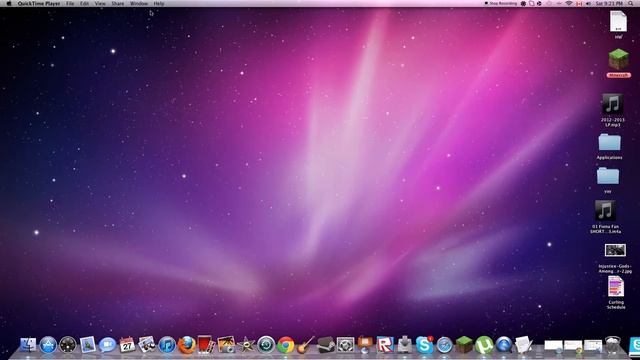
Task: Launch uTorrent from the dock
Action: click(484, 345)
